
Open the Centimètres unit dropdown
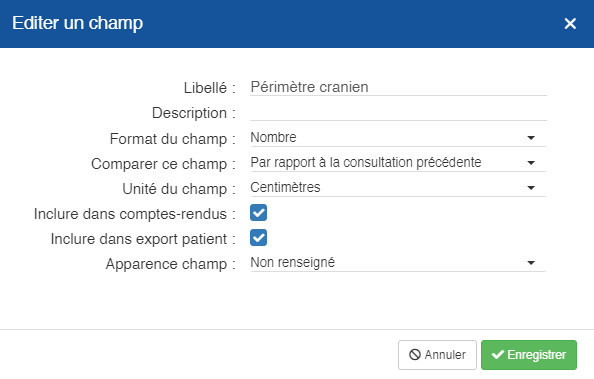pyautogui.click(x=398, y=188)
